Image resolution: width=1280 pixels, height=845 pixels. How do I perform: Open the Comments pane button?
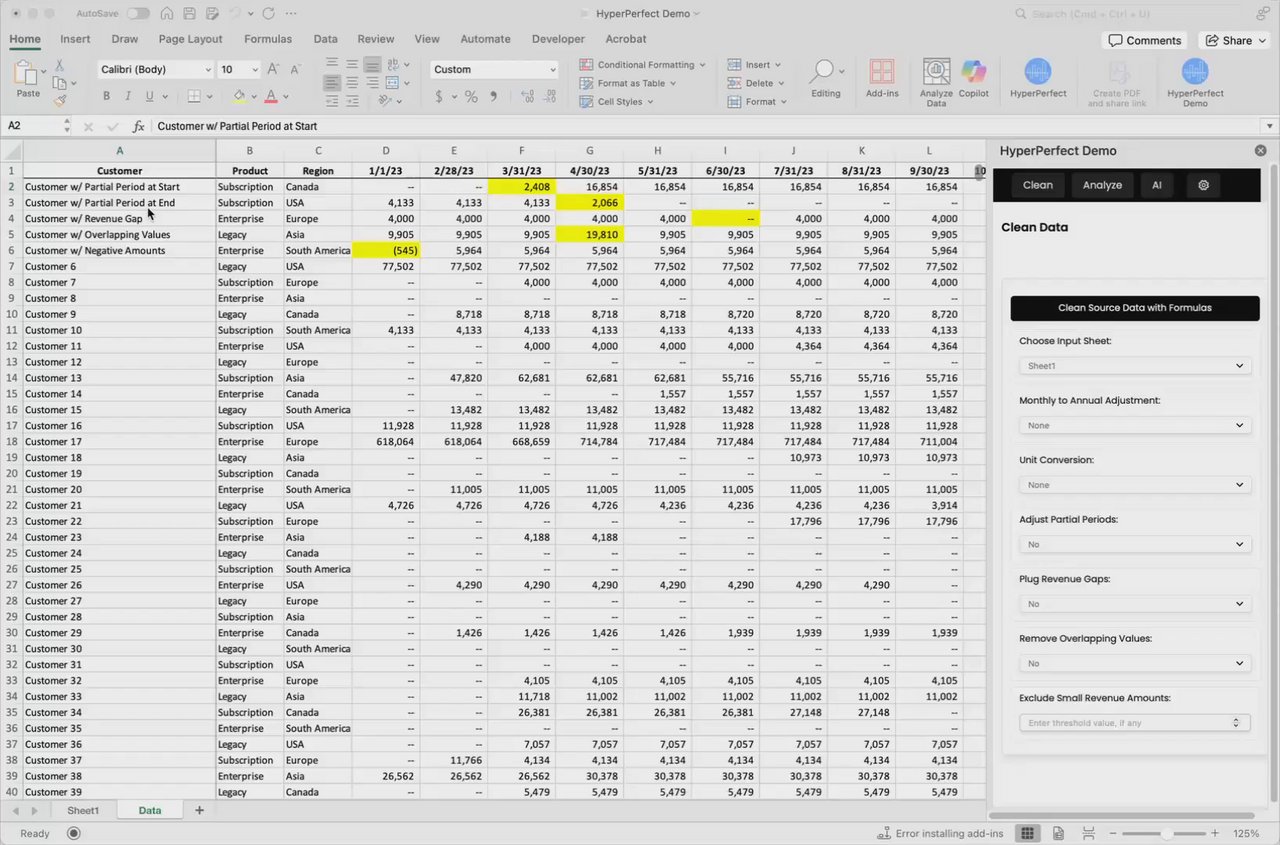tap(1144, 40)
